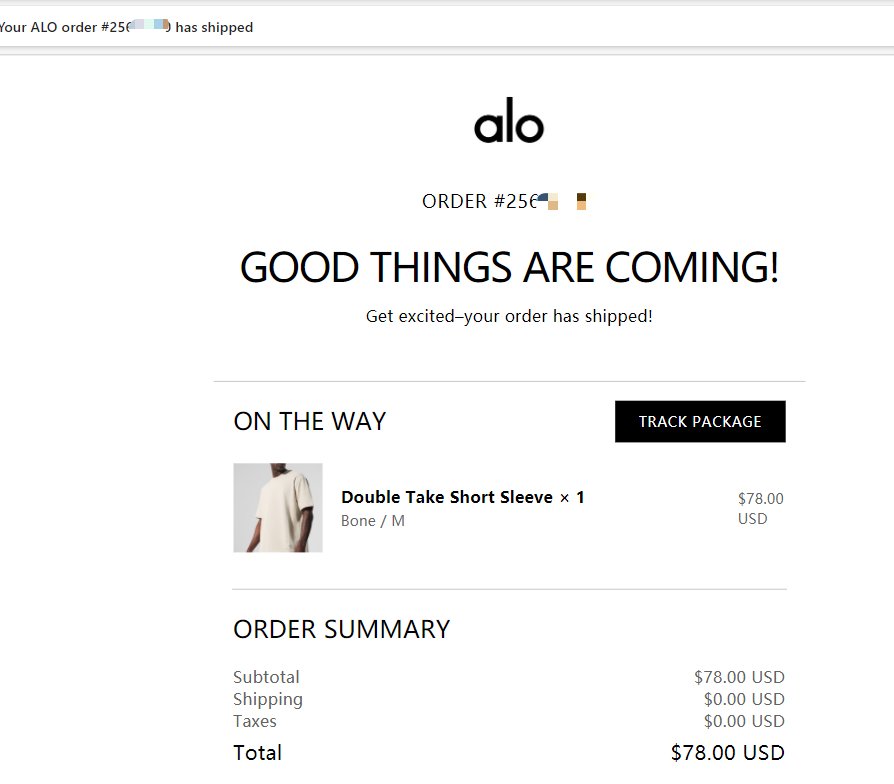Click the Taxes label

pyautogui.click(x=255, y=721)
